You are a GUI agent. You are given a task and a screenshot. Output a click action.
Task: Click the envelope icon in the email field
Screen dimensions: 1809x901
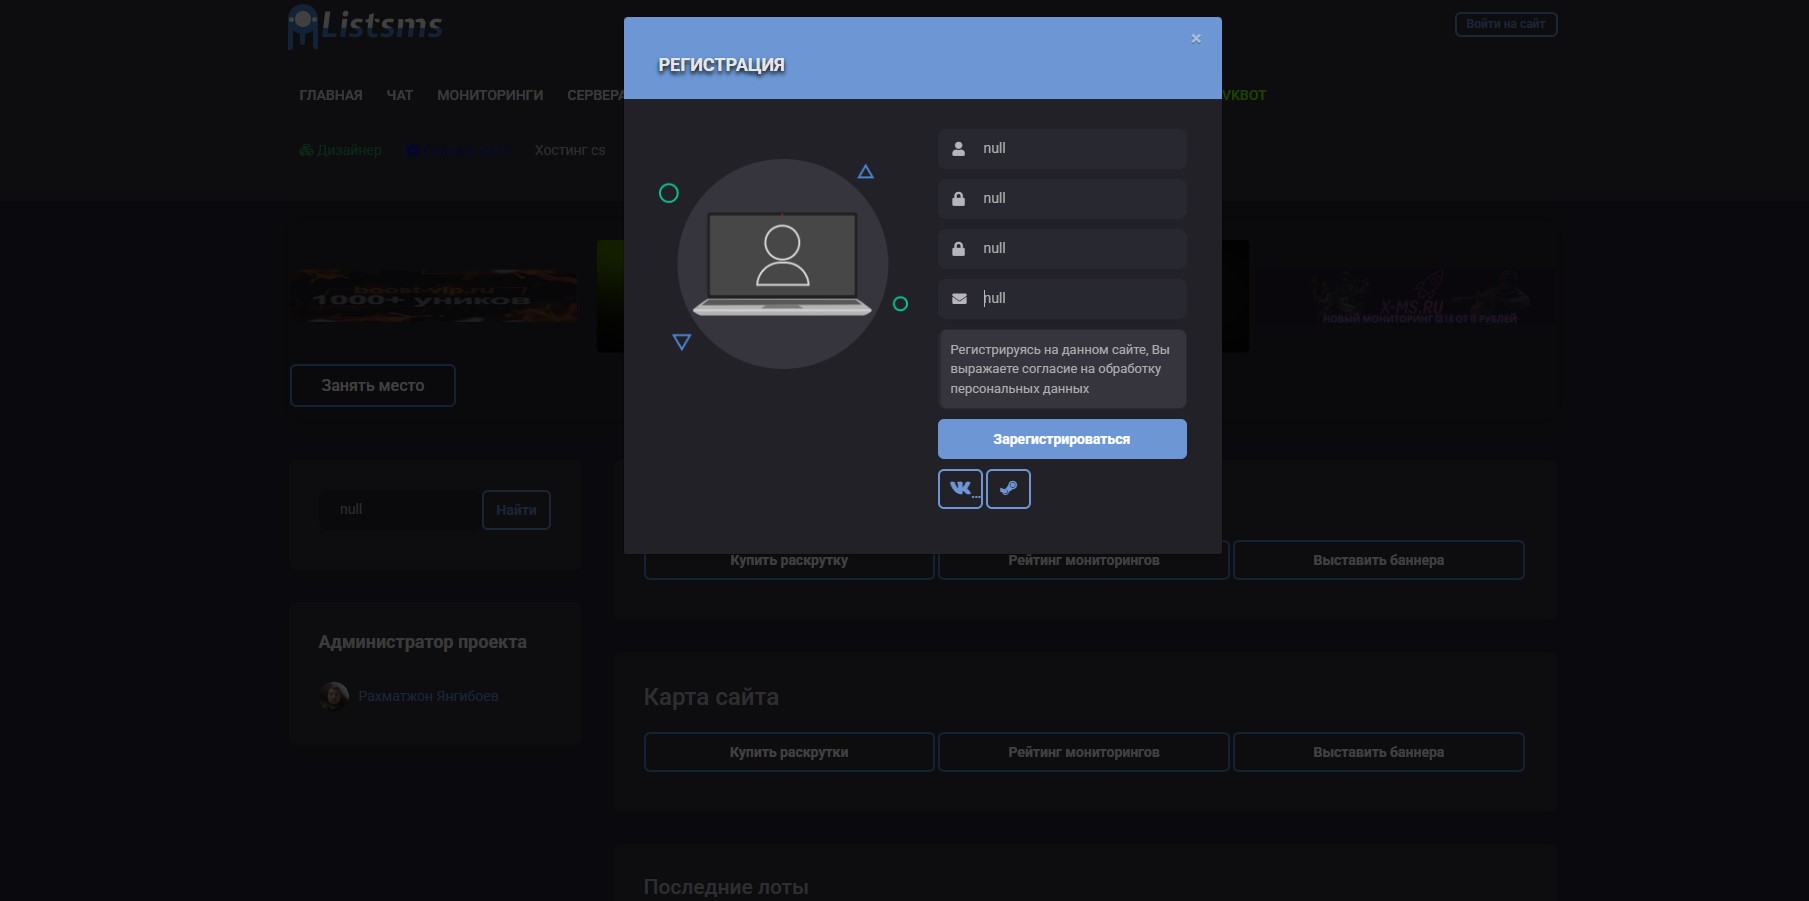click(x=959, y=299)
